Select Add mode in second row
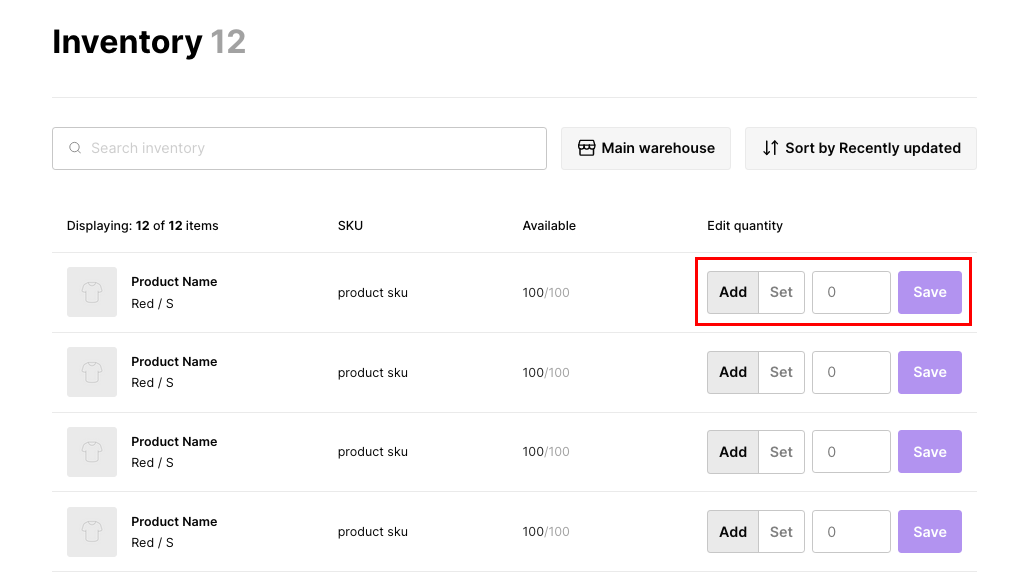Screen dimensions: 1028x572 [733, 372]
